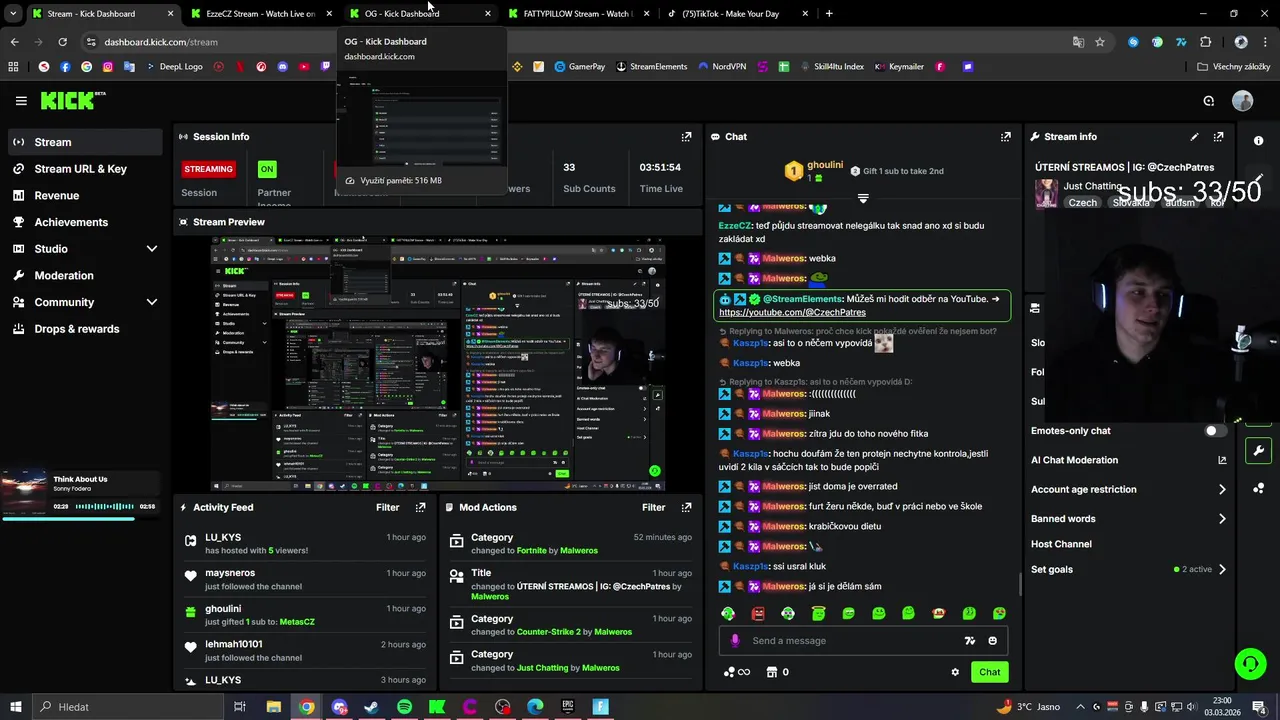1280x720 pixels.
Task: Go to Stream in the sidebar
Action: [84, 142]
